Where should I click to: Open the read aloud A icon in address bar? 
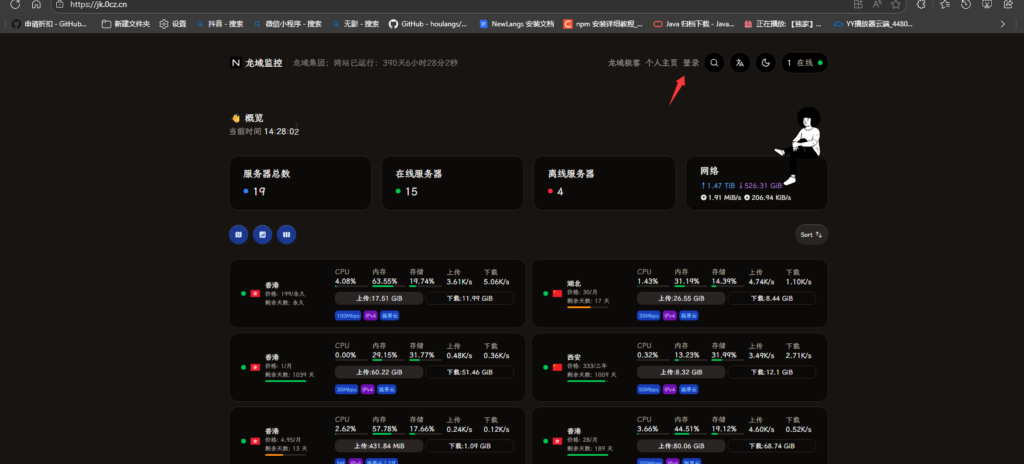click(x=876, y=4)
